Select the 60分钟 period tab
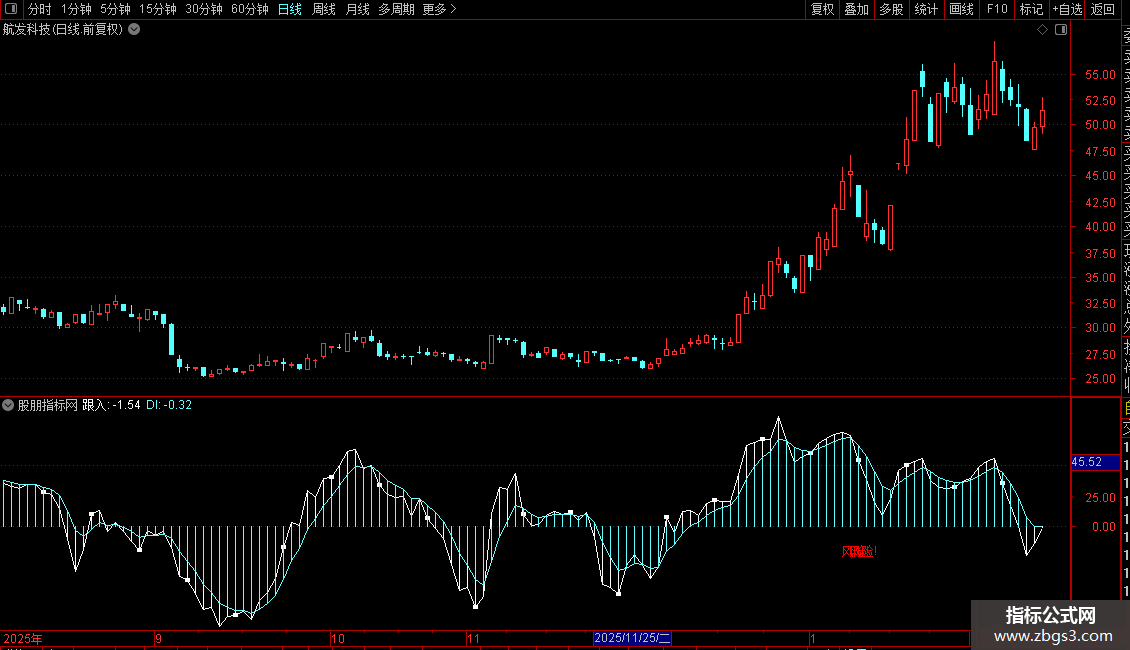1130x650 pixels. pos(250,9)
